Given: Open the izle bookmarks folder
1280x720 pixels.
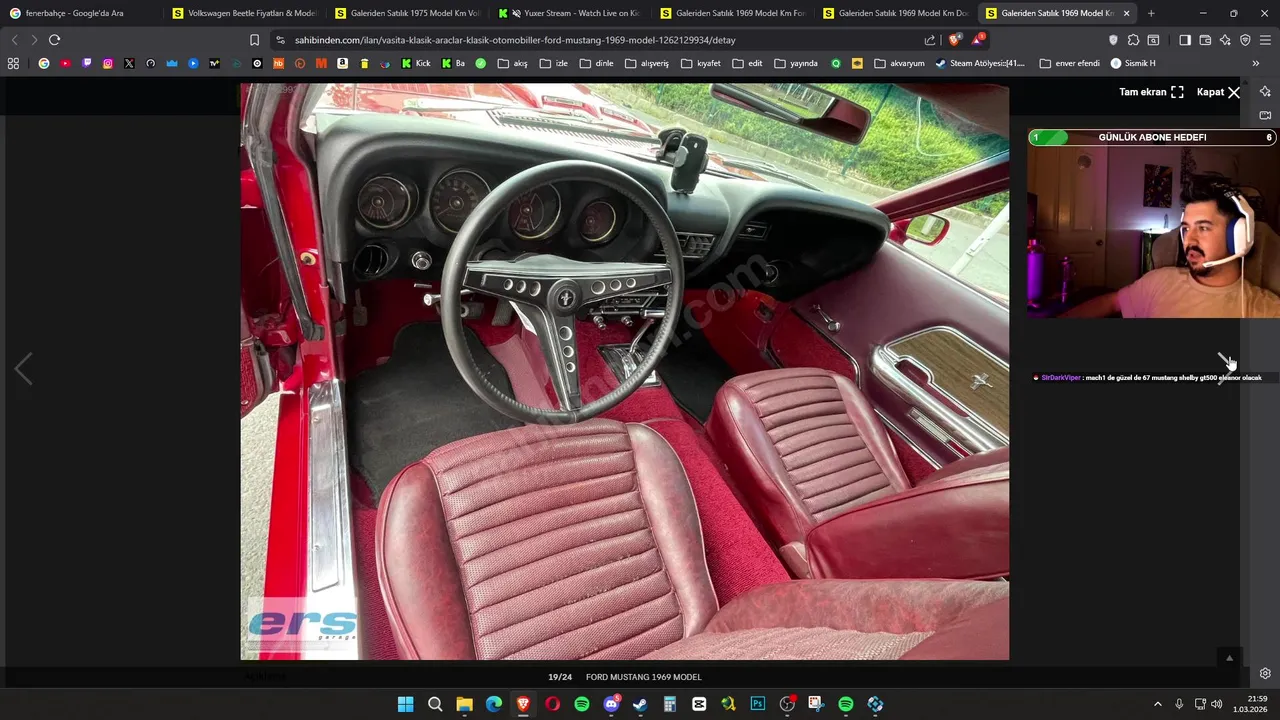Looking at the screenshot, I should click(x=553, y=63).
